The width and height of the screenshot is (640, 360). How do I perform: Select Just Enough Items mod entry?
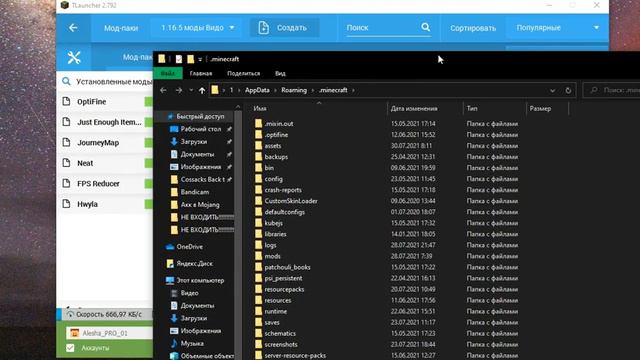coord(104,122)
